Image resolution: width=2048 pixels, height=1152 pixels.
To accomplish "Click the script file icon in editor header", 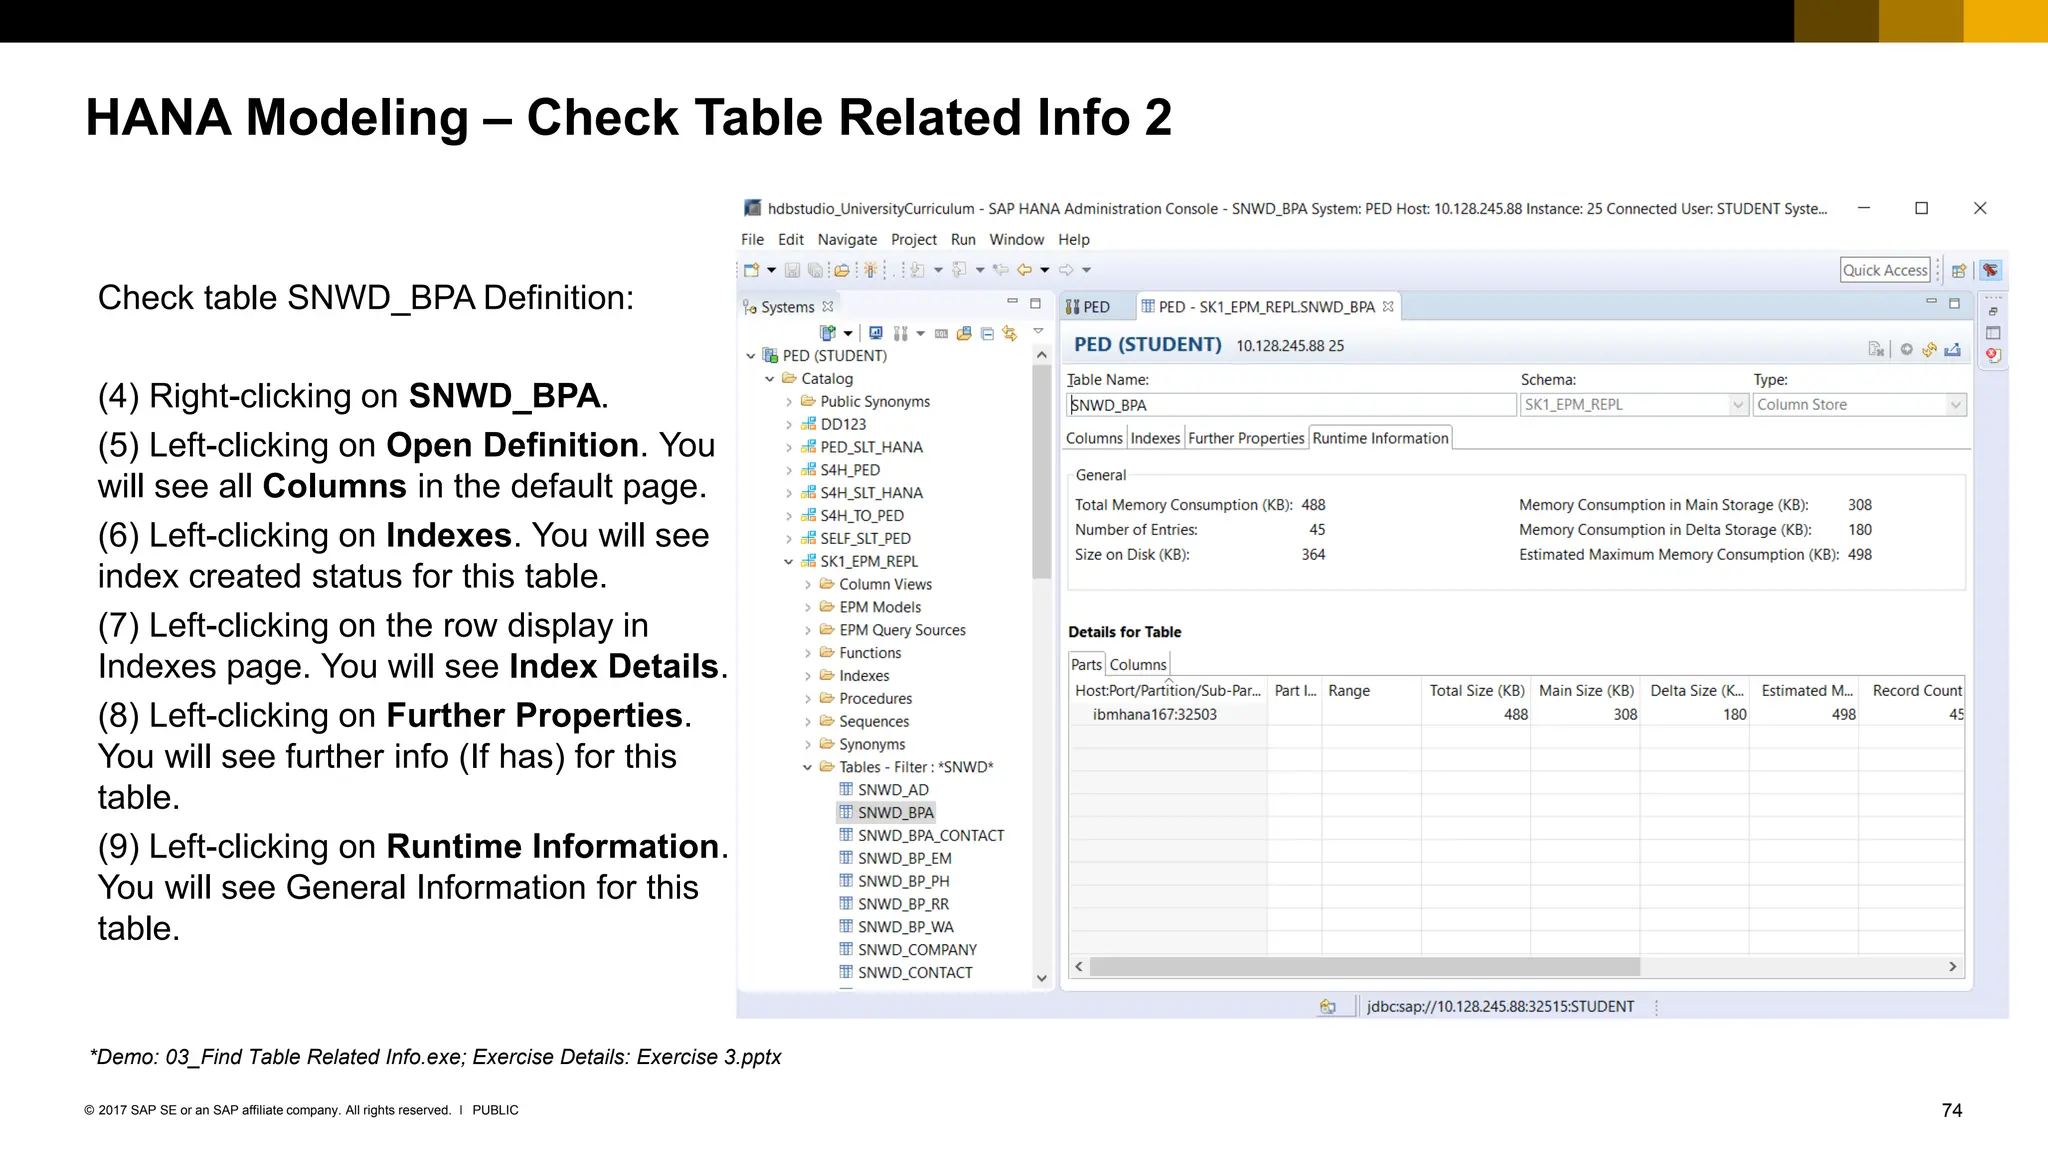I will (1876, 349).
